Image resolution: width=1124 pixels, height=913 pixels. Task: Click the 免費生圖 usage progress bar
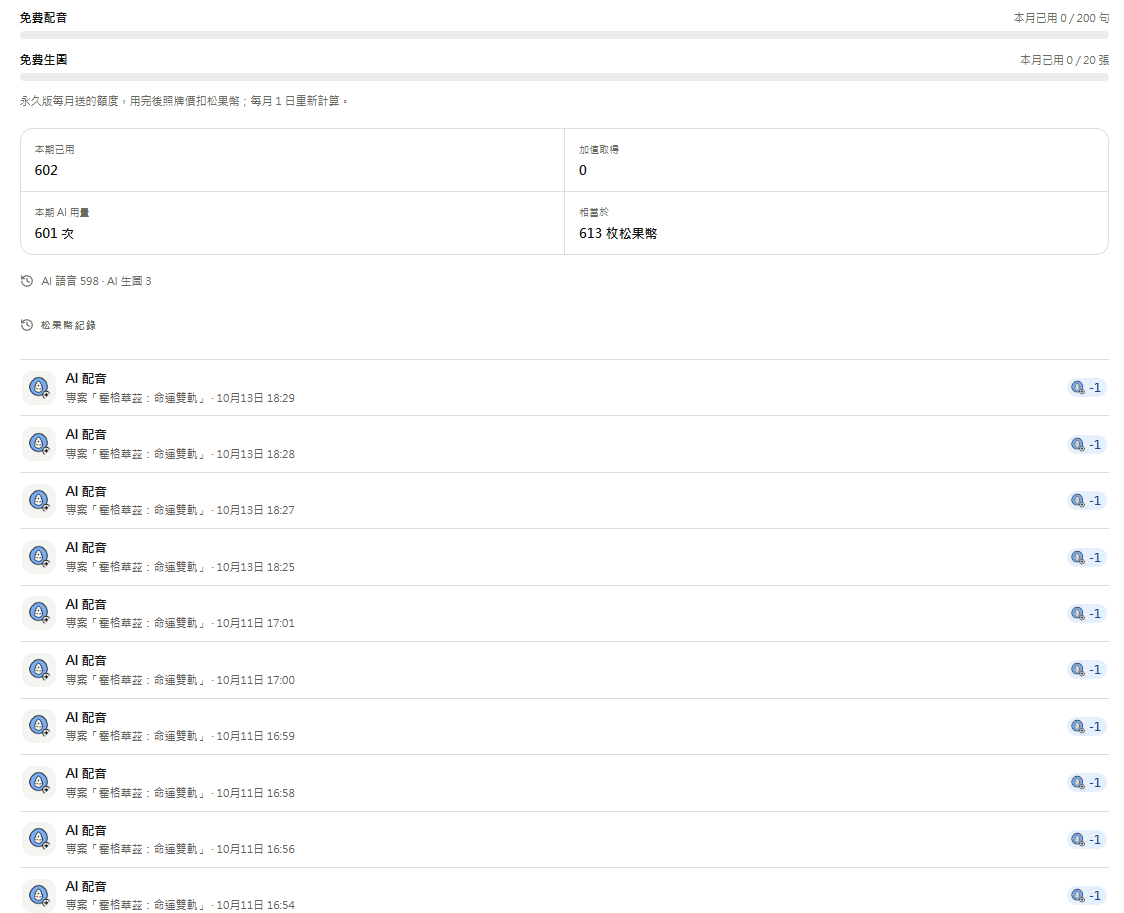564,77
